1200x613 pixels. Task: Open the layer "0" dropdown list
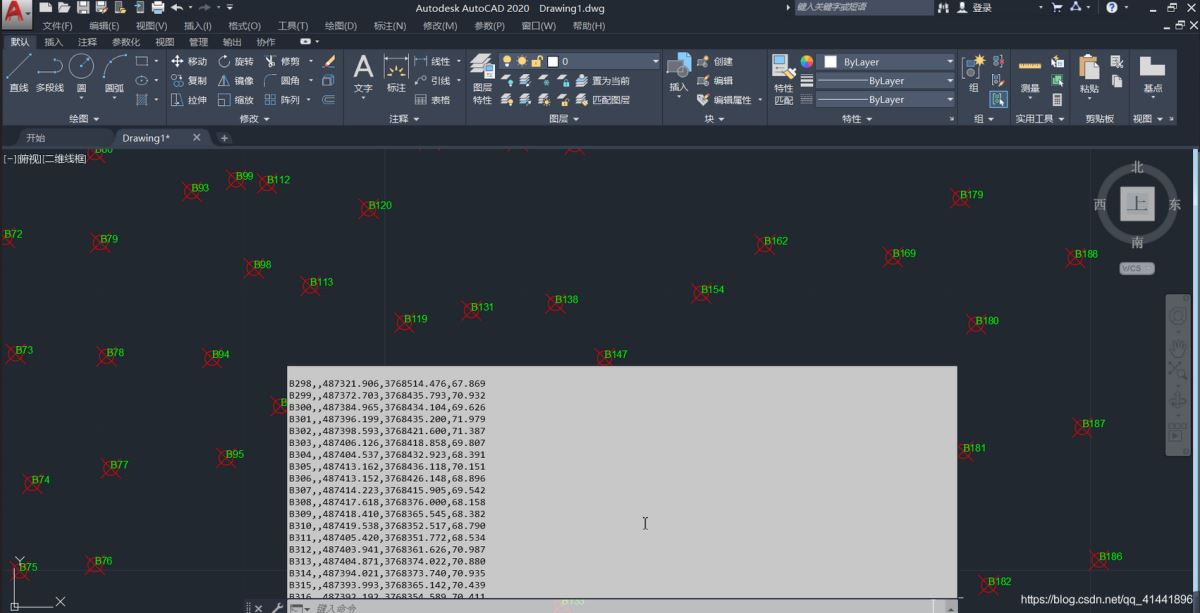tap(655, 61)
